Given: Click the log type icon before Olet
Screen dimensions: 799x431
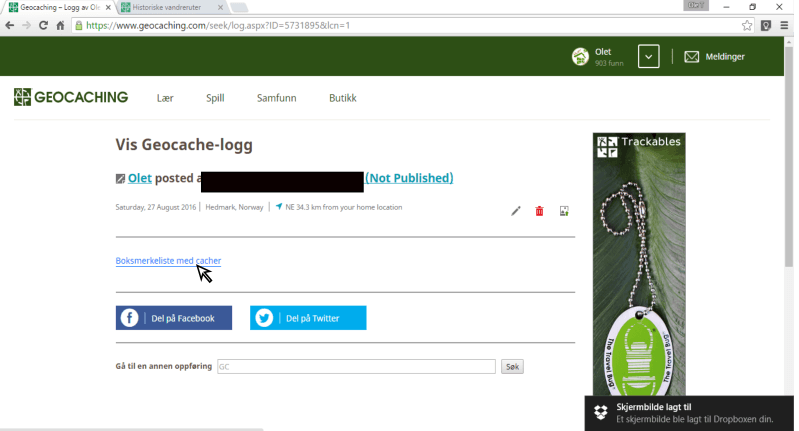Looking at the screenshot, I should [x=120, y=178].
